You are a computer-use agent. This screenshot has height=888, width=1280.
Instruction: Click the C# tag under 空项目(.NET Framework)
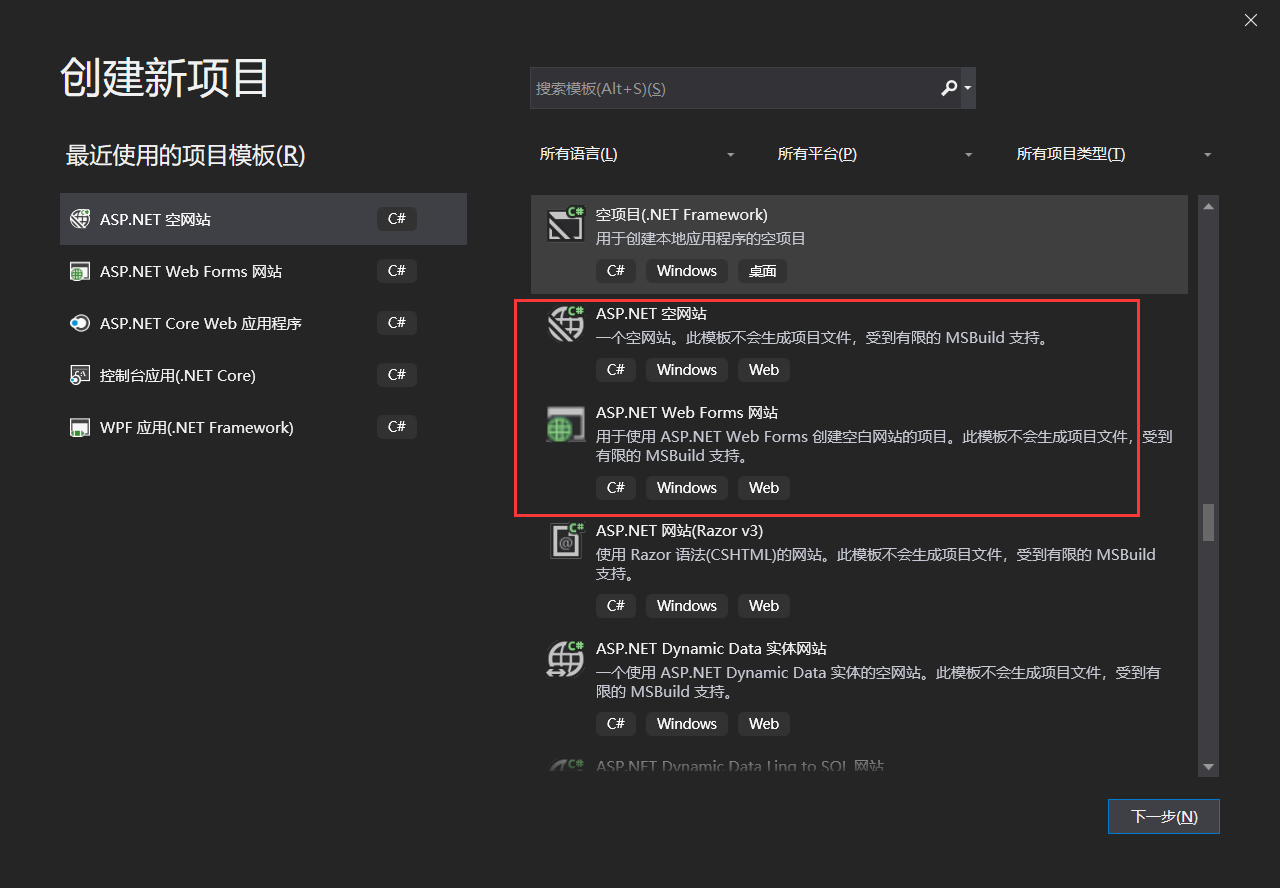pyautogui.click(x=616, y=271)
